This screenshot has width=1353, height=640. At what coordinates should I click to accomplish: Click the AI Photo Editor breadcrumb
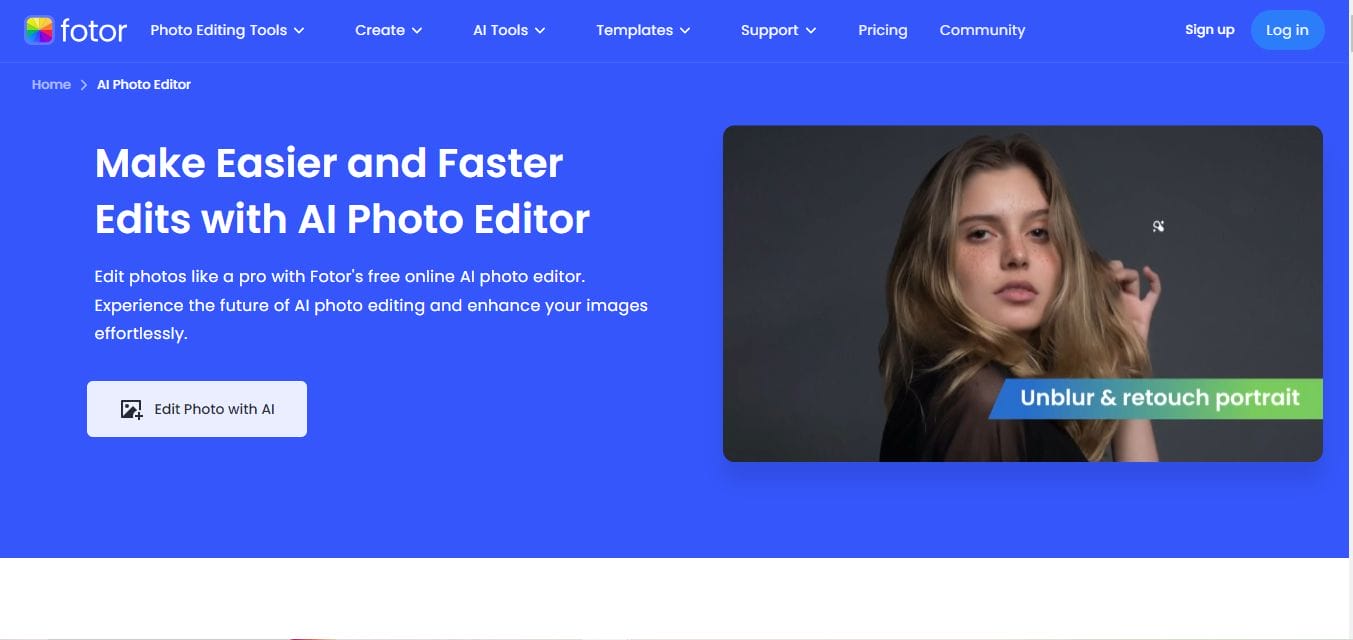coord(144,85)
